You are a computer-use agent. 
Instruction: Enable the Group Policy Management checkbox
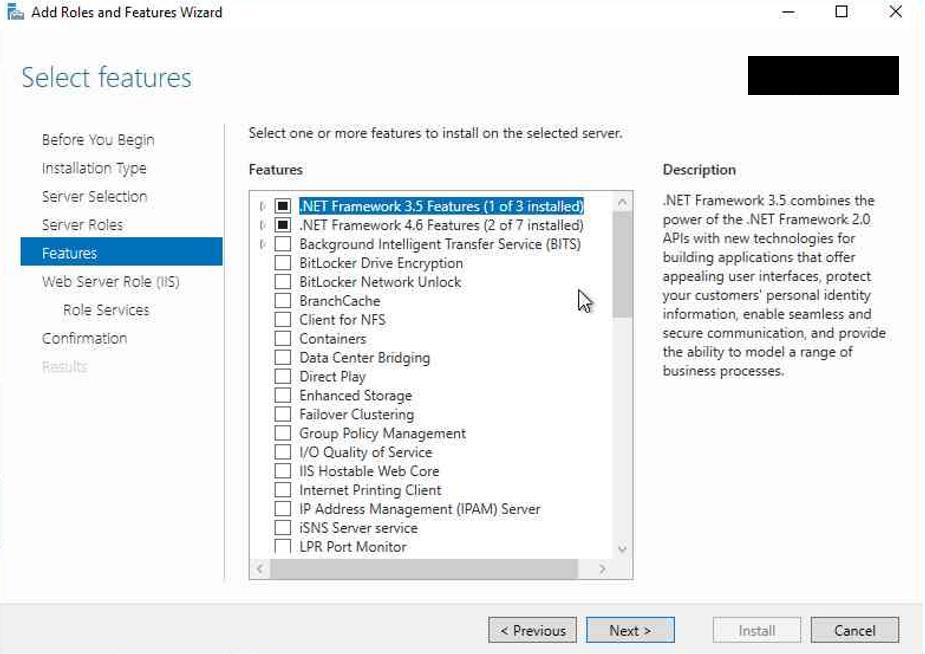283,433
